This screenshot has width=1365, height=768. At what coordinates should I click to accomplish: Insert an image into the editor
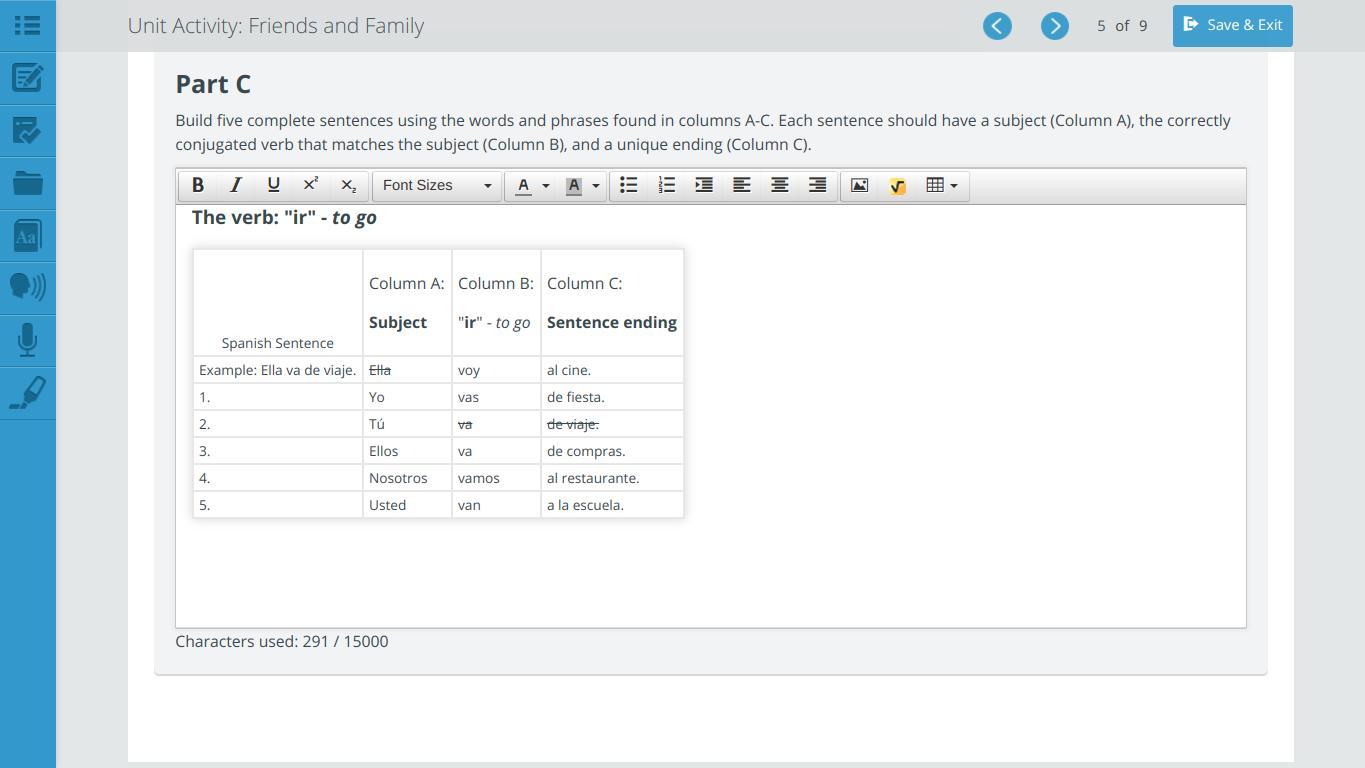(x=859, y=185)
